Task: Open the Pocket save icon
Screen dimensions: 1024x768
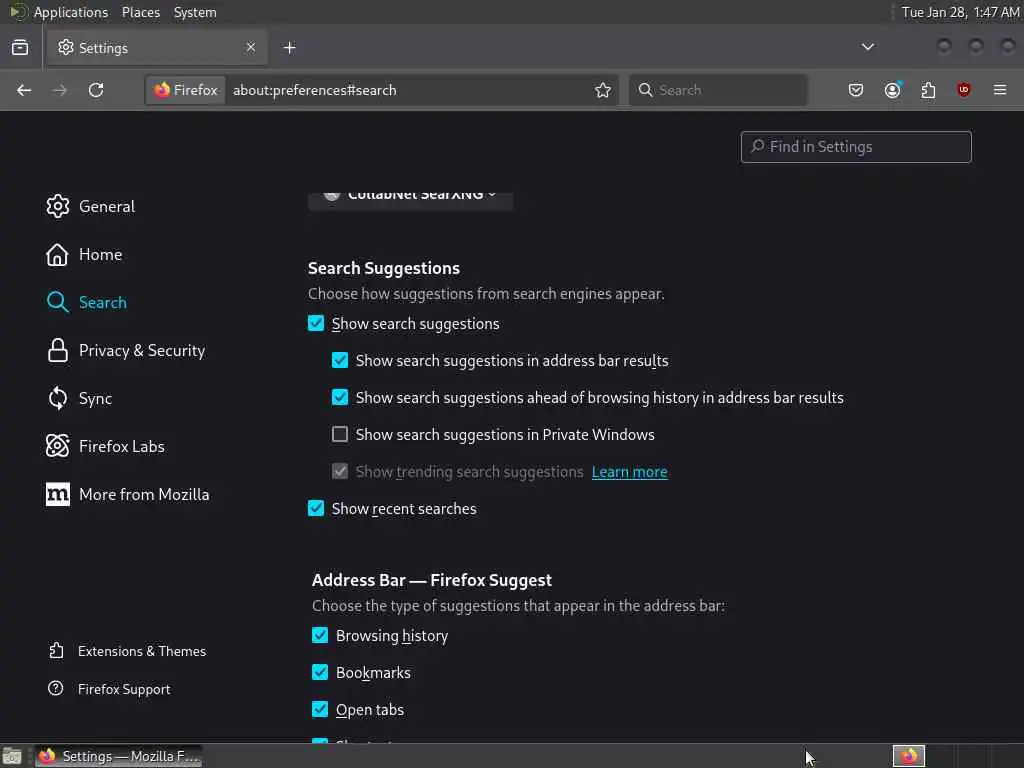Action: point(856,90)
